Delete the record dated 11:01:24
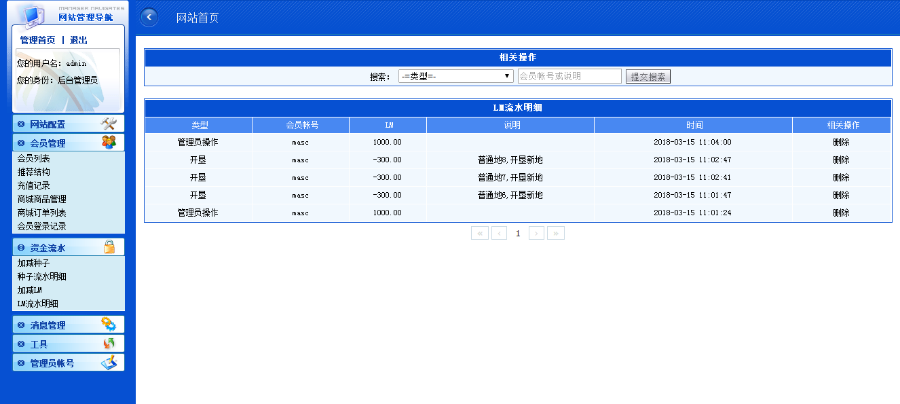Screen dimensions: 900x404 841,213
